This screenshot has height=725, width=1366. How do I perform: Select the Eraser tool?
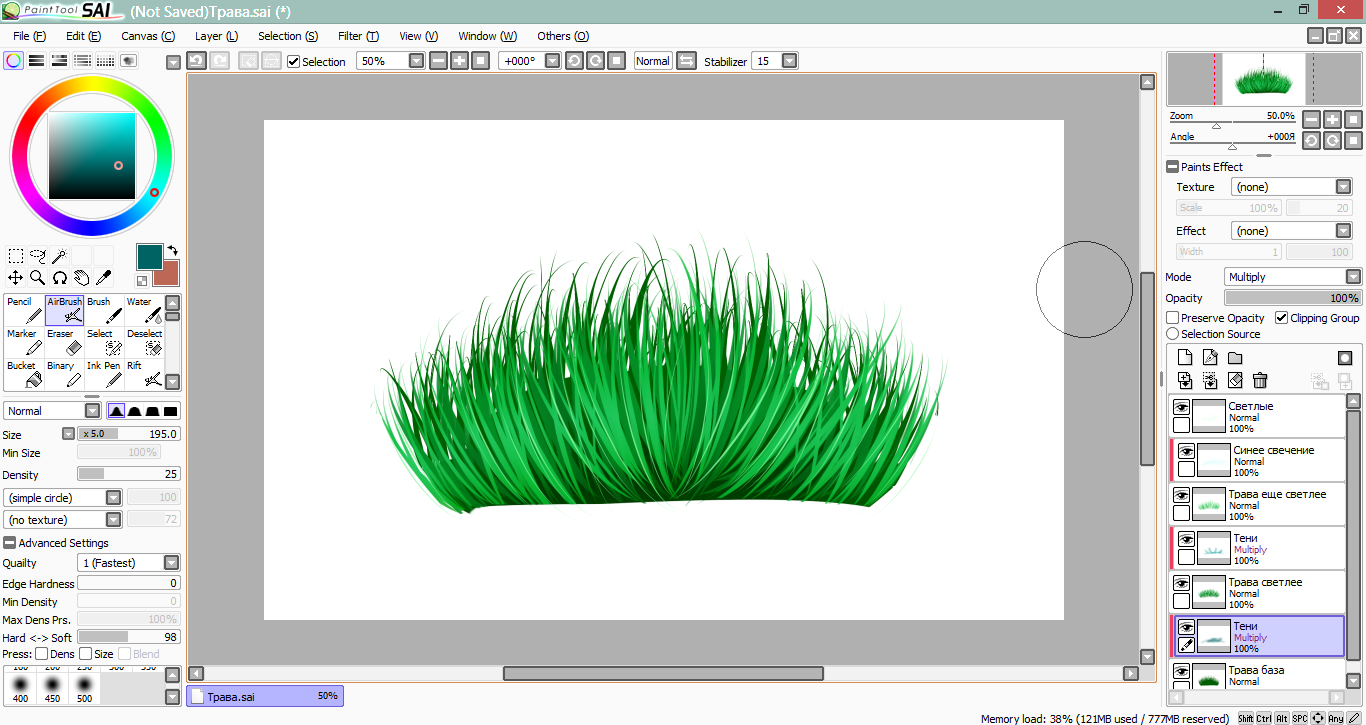point(64,343)
